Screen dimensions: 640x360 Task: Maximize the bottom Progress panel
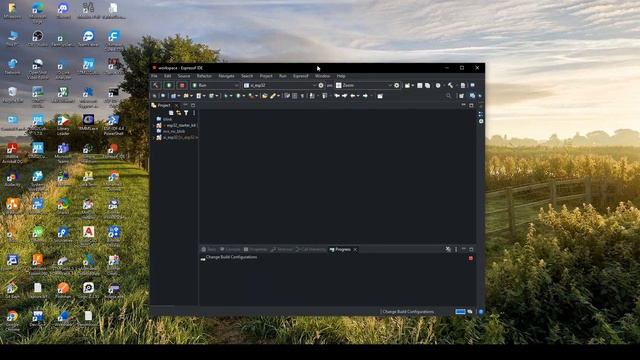[471, 249]
